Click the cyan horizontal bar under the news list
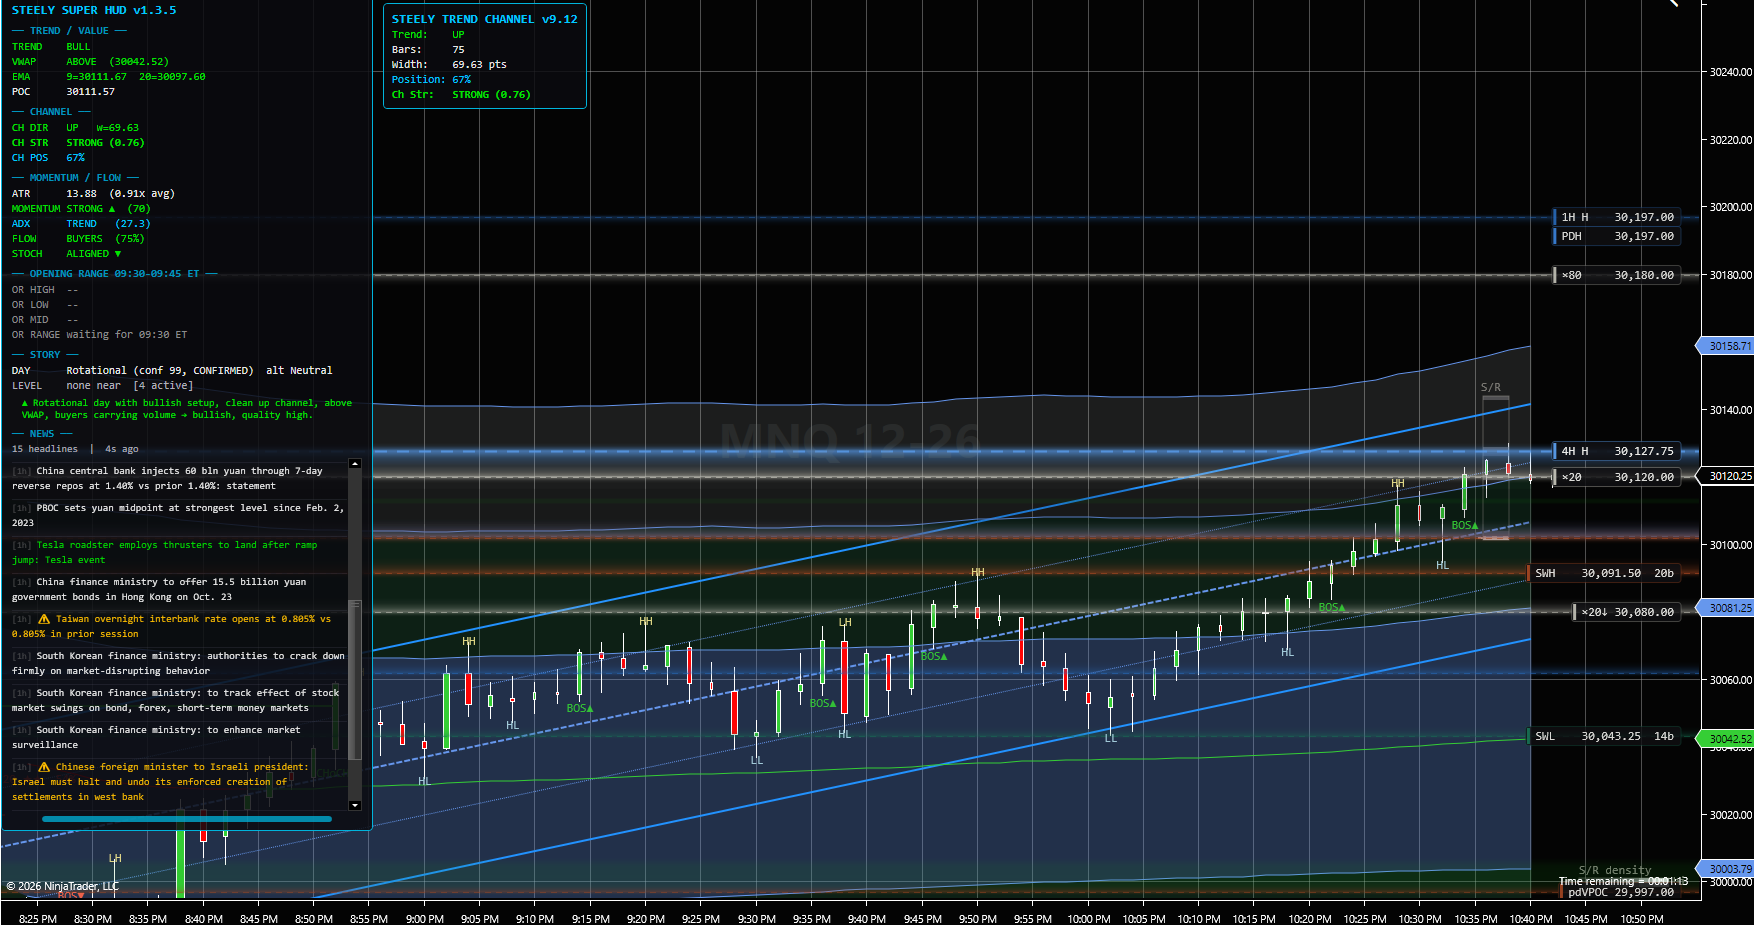 (187, 819)
